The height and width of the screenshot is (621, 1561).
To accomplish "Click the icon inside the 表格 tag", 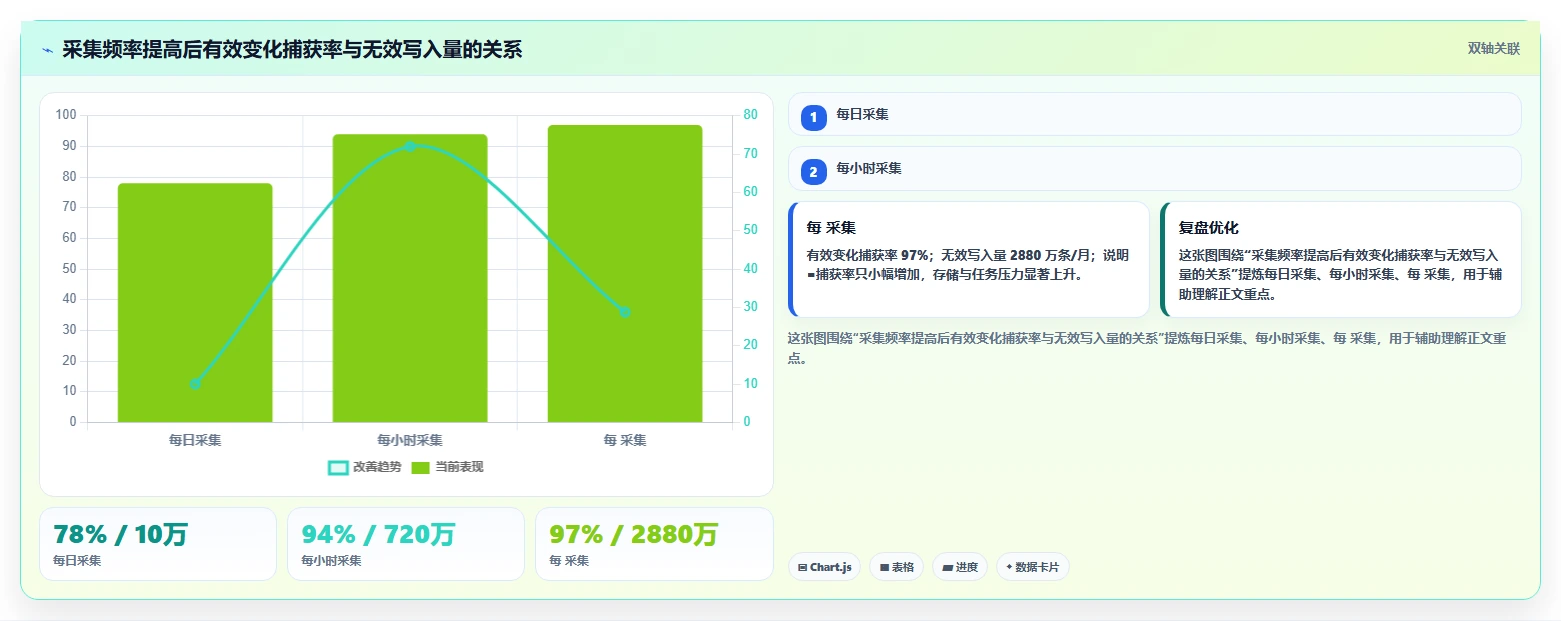I will pos(884,567).
